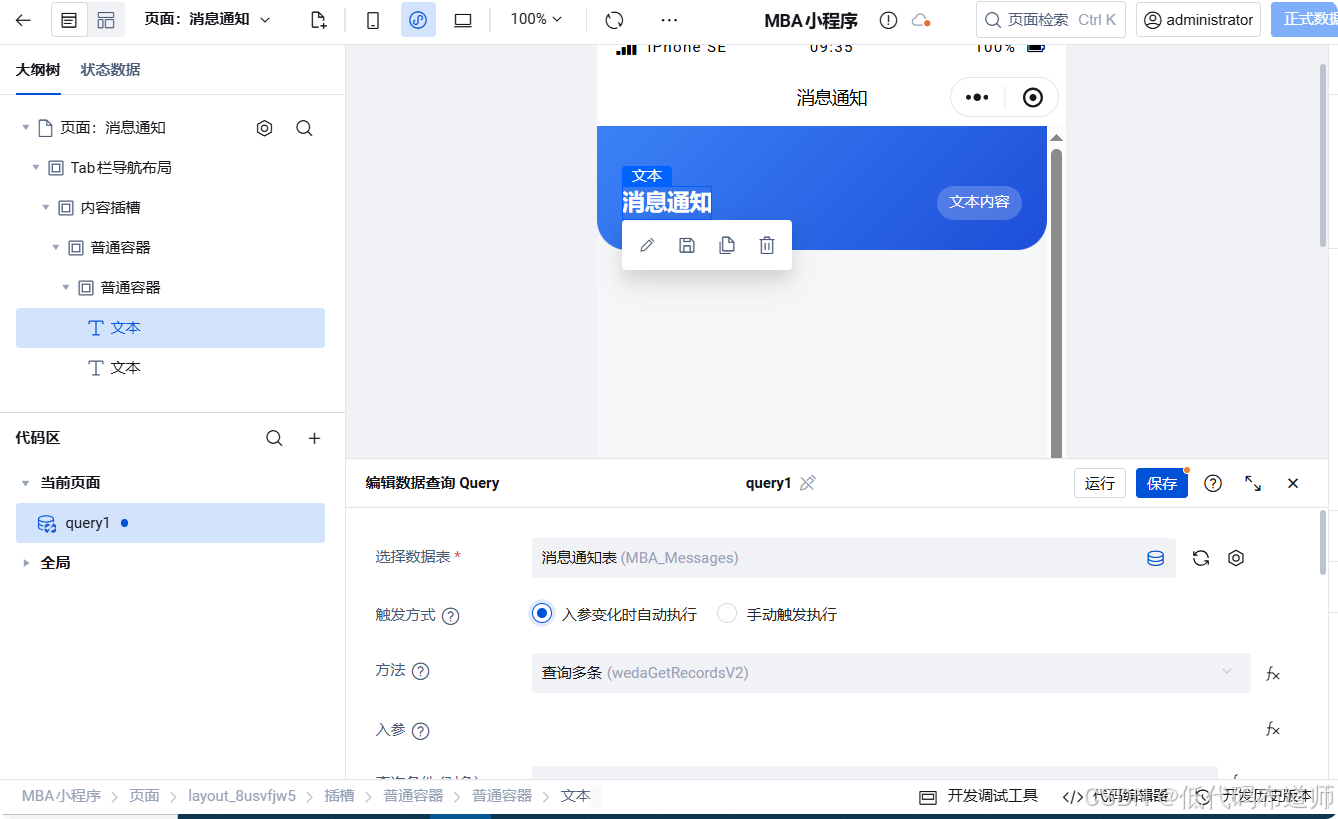The height and width of the screenshot is (819, 1338).
Task: Click the pin icon next to query1 title
Action: point(808,483)
